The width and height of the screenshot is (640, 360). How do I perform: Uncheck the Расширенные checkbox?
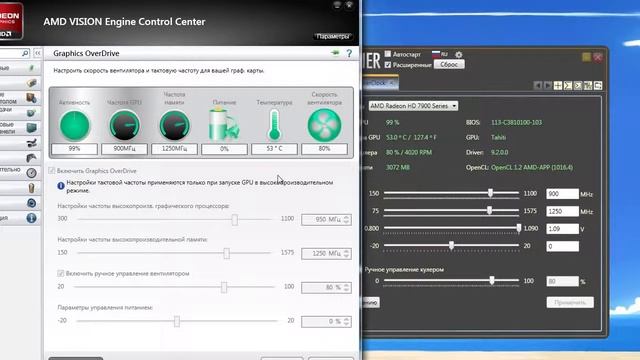click(388, 64)
